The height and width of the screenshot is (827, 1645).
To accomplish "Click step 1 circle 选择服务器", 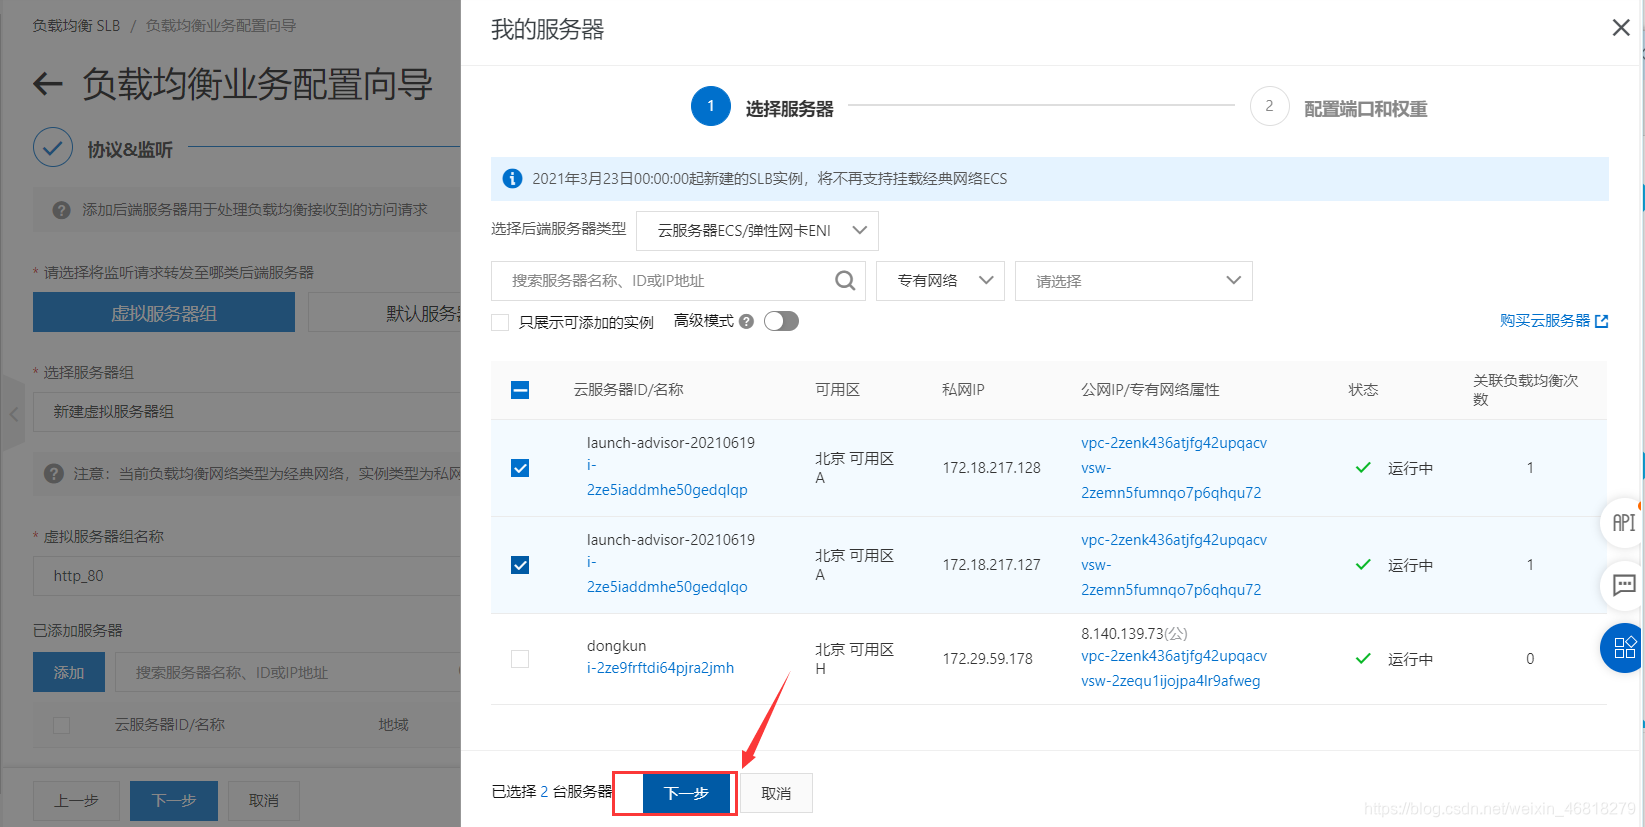I will pyautogui.click(x=711, y=106).
